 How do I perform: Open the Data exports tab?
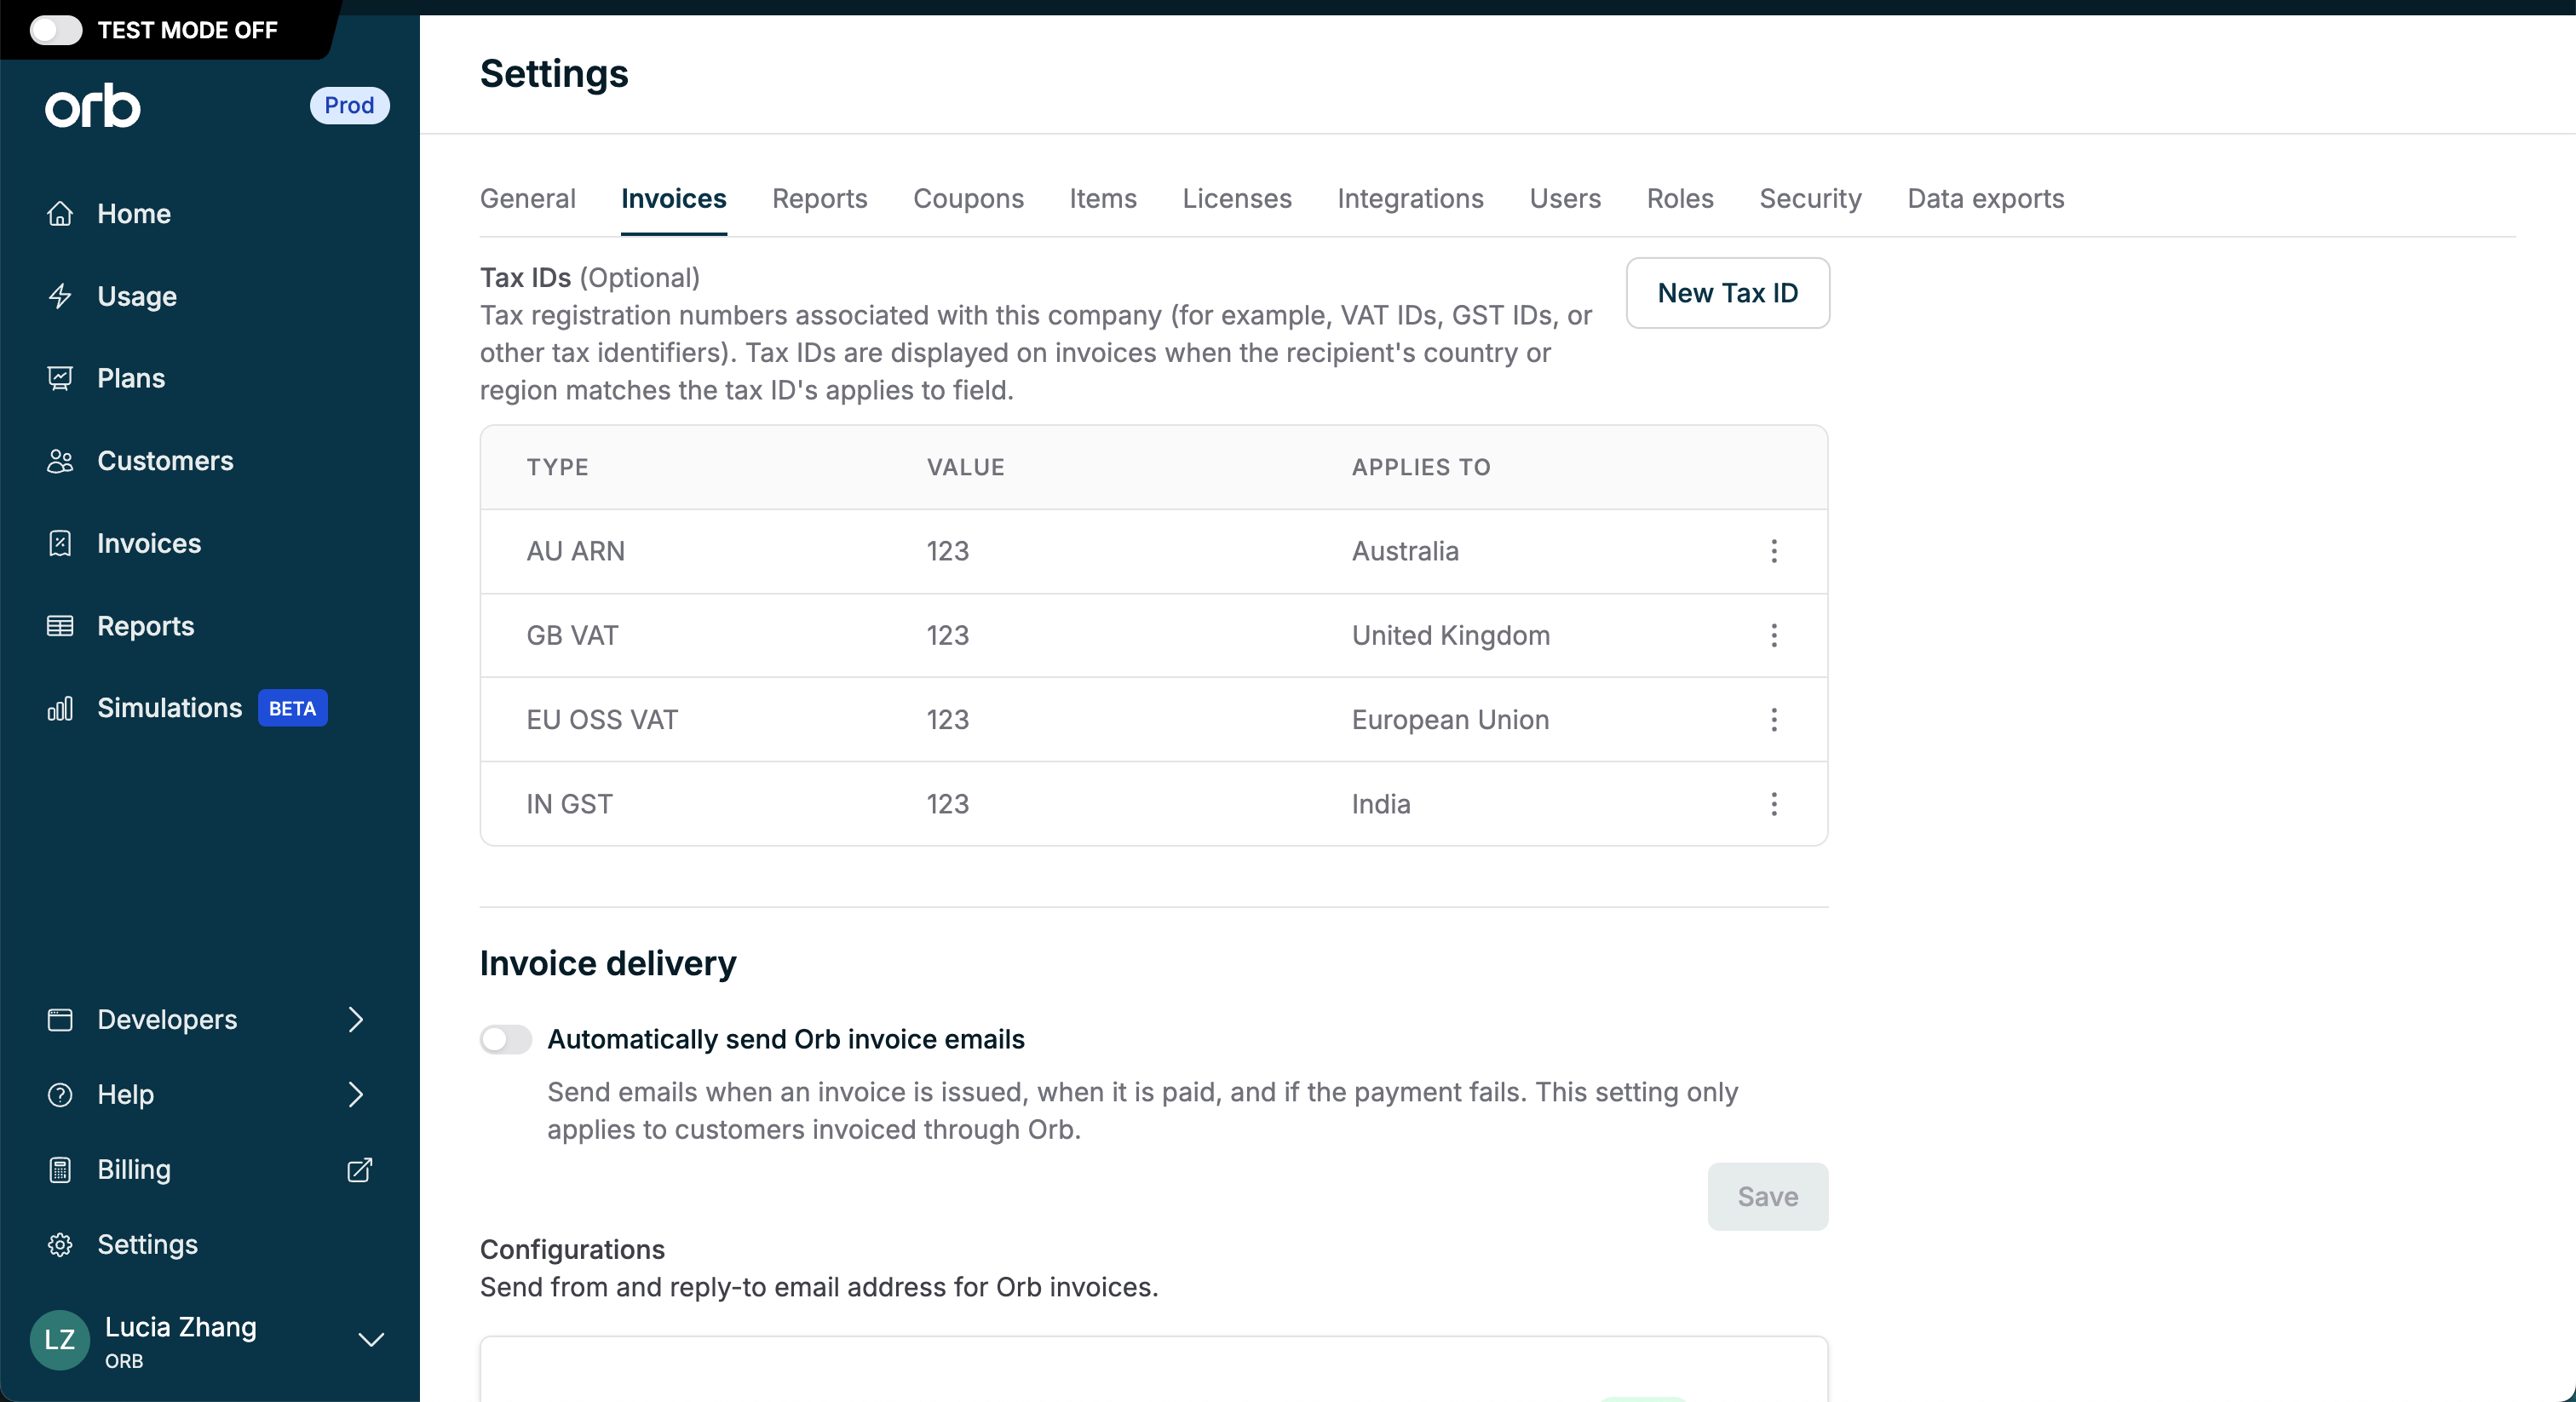[x=1985, y=198]
